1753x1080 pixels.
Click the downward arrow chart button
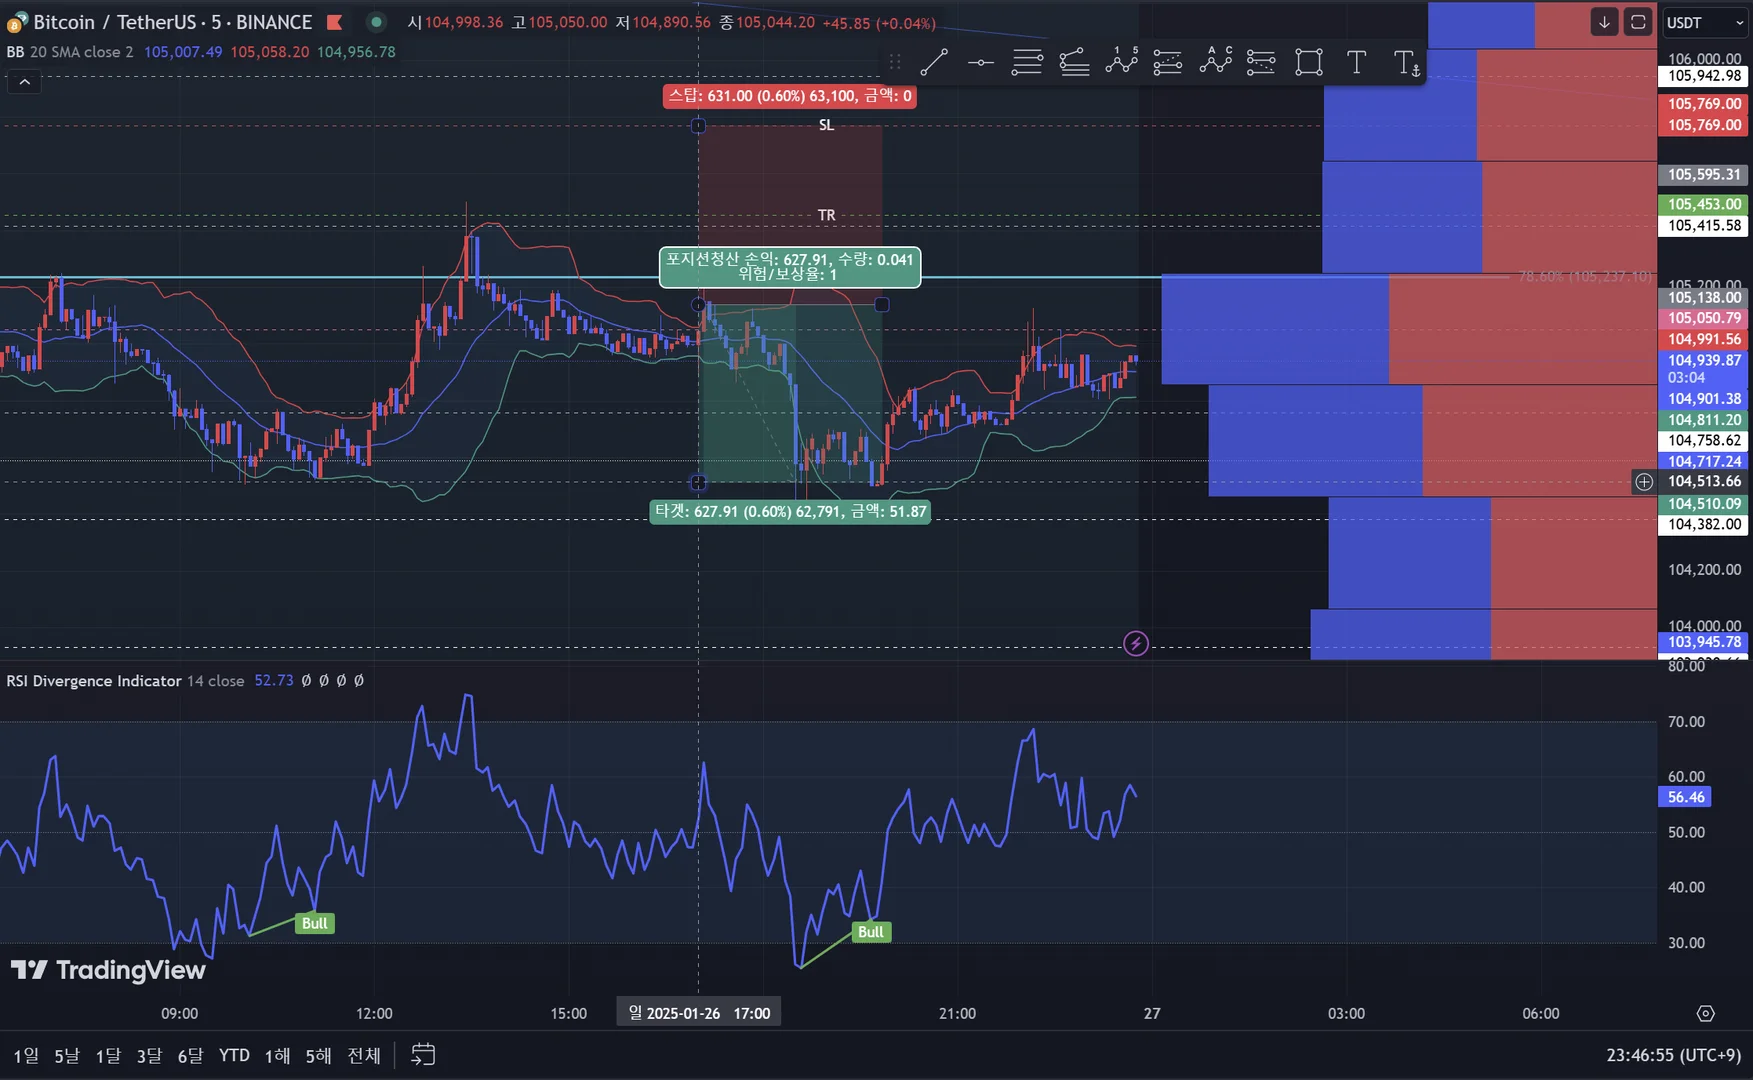pyautogui.click(x=1604, y=22)
